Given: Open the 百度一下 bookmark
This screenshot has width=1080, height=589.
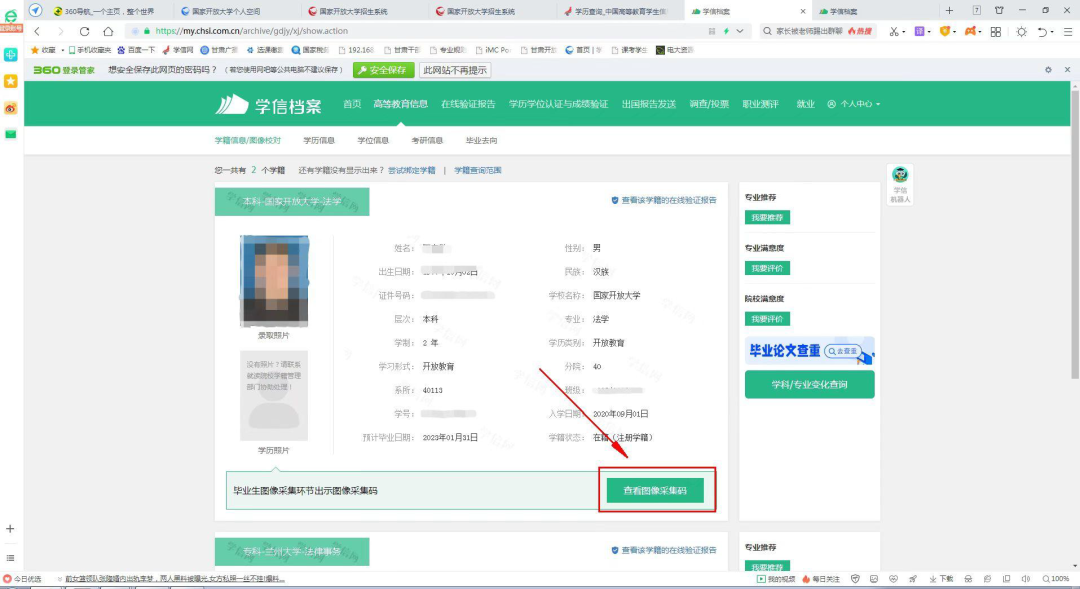Looking at the screenshot, I should (x=136, y=50).
